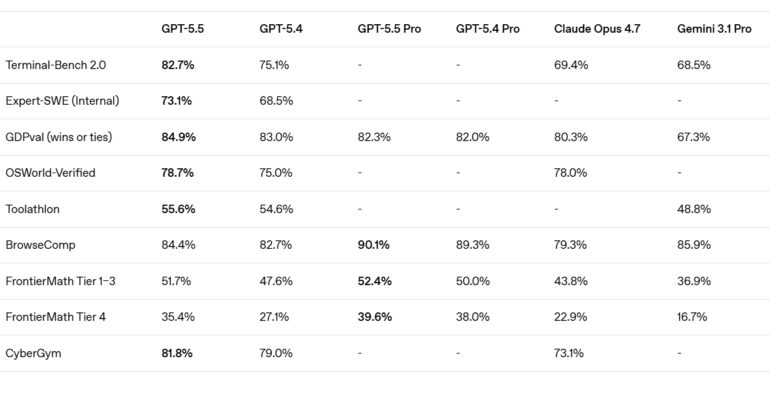Select Claude Opus 4.7's 69.4% Terminal-Bench score

[571, 65]
